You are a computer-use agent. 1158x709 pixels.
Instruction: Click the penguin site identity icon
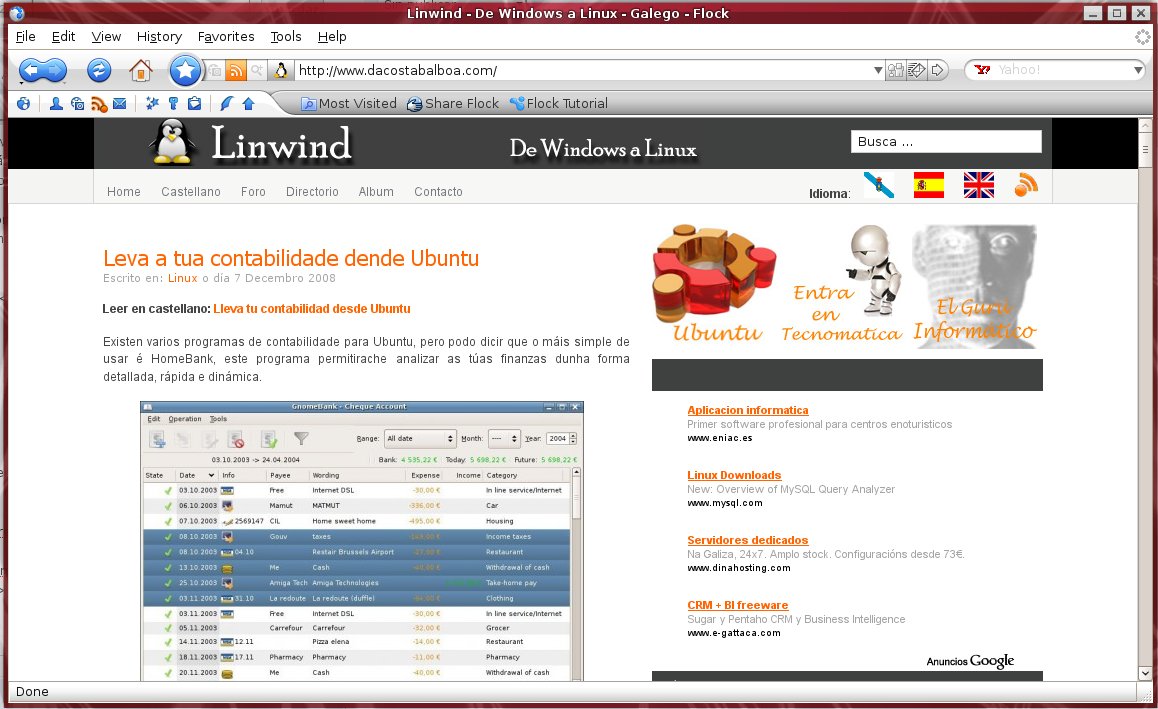pos(281,71)
